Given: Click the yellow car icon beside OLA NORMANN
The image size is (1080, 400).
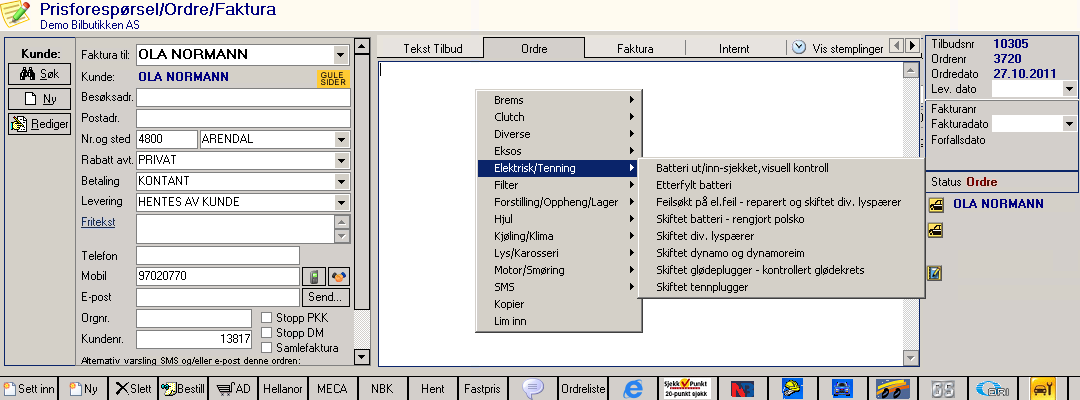Looking at the screenshot, I should (x=935, y=204).
